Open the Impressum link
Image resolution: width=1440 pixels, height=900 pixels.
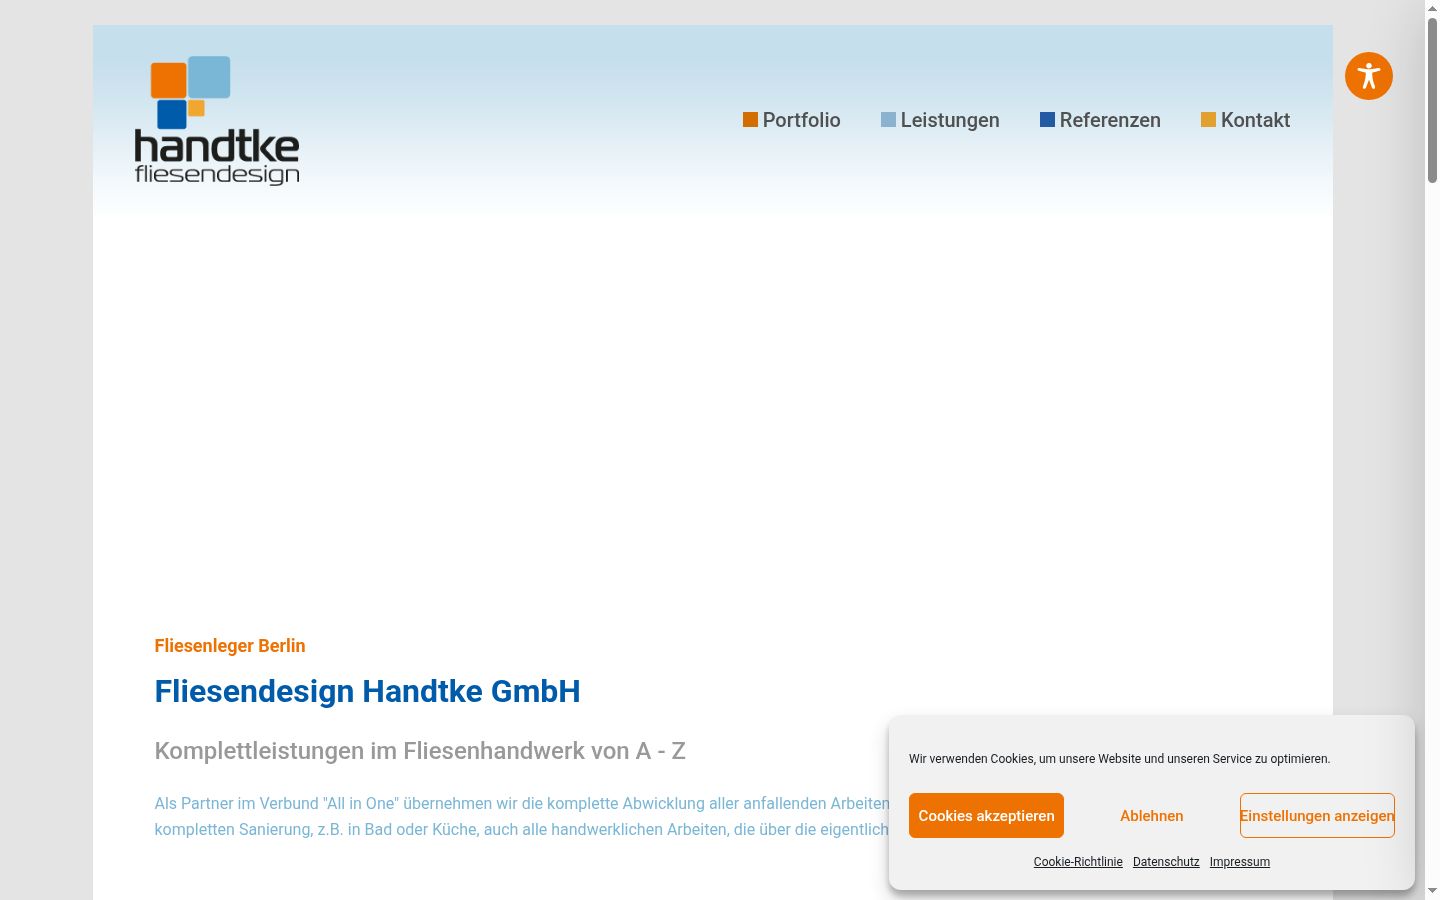(x=1240, y=862)
